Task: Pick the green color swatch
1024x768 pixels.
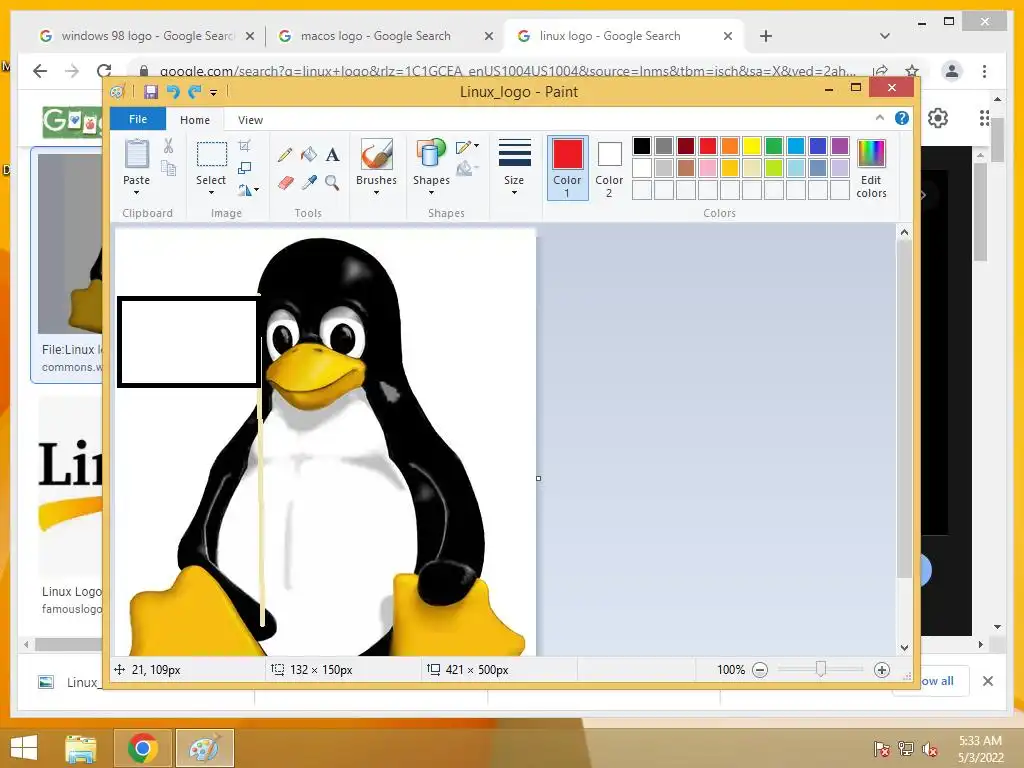Action: 774,146
